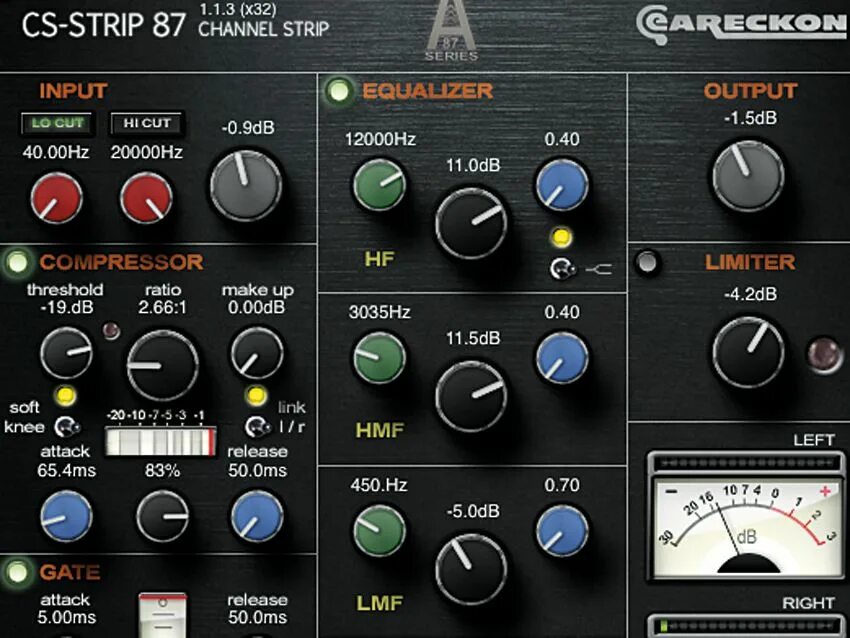Click the red lo cut 40.00Hz knob
Screen dimensions: 850x638
point(56,198)
